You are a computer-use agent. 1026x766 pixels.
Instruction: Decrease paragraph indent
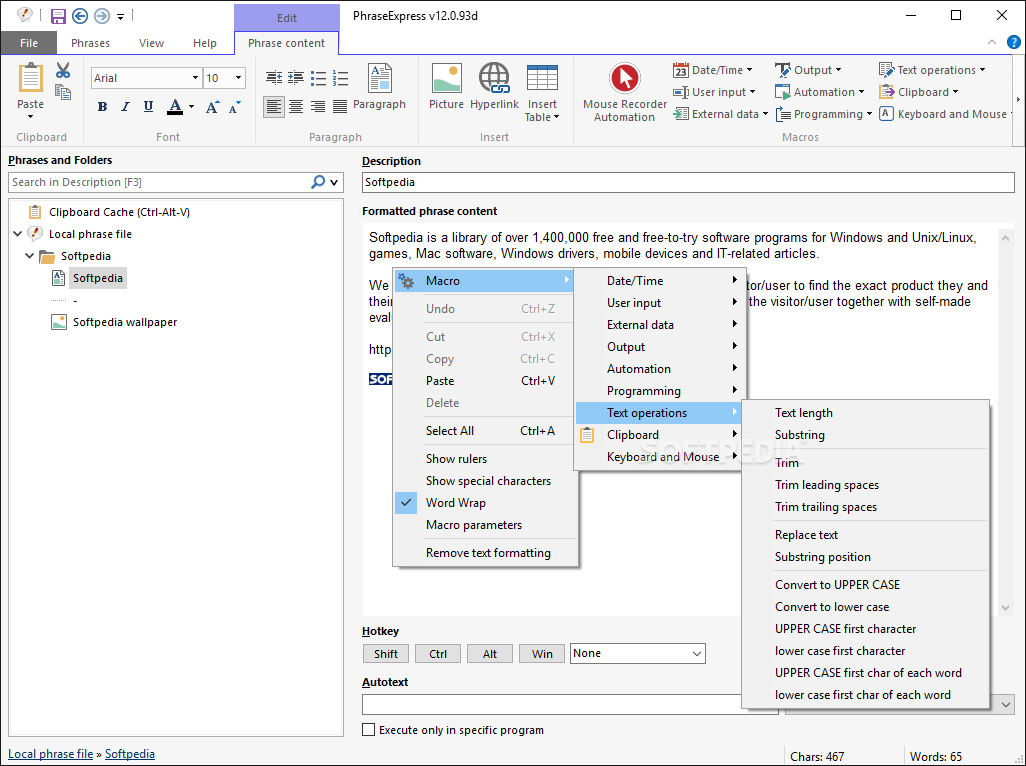pyautogui.click(x=274, y=78)
